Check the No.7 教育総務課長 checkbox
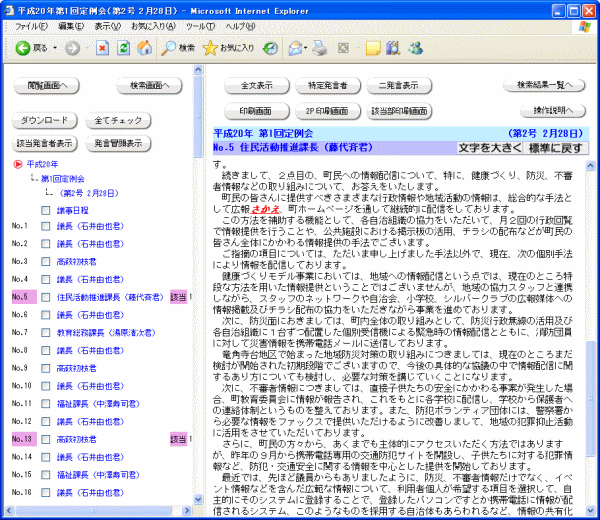Viewport: 600px width, 520px height. click(x=46, y=333)
